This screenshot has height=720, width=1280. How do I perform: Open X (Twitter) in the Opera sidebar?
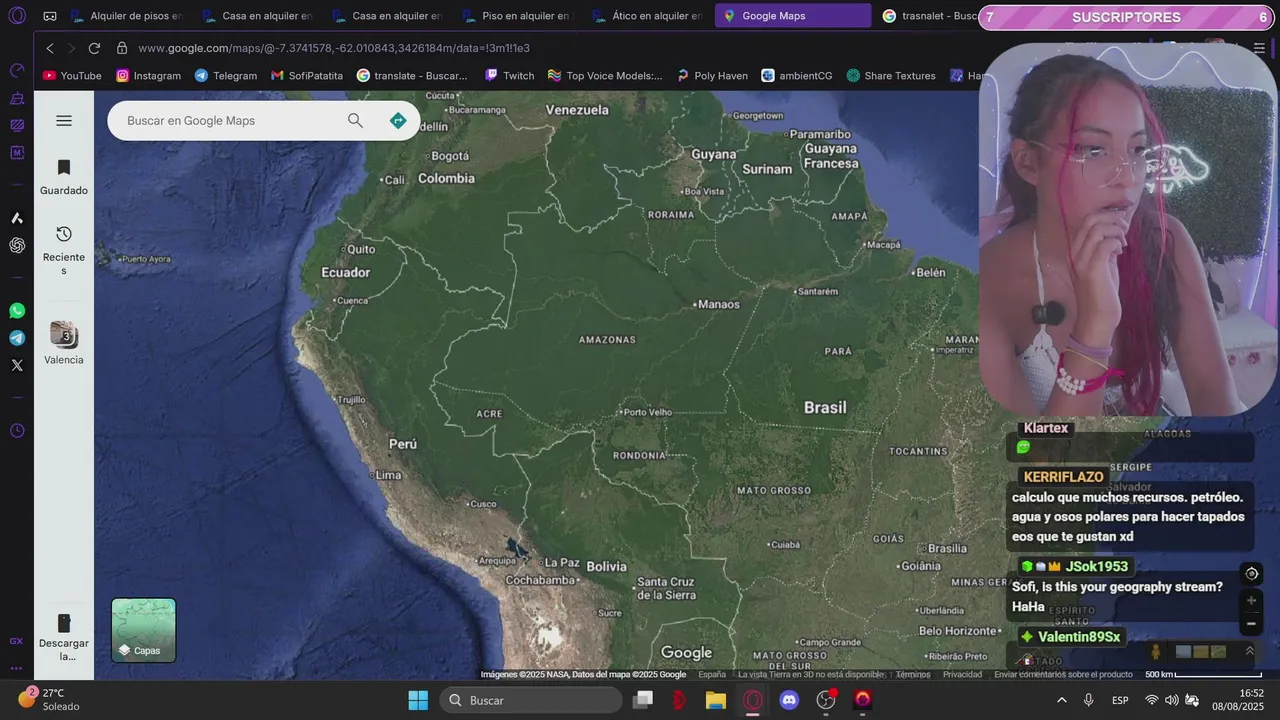tap(17, 365)
